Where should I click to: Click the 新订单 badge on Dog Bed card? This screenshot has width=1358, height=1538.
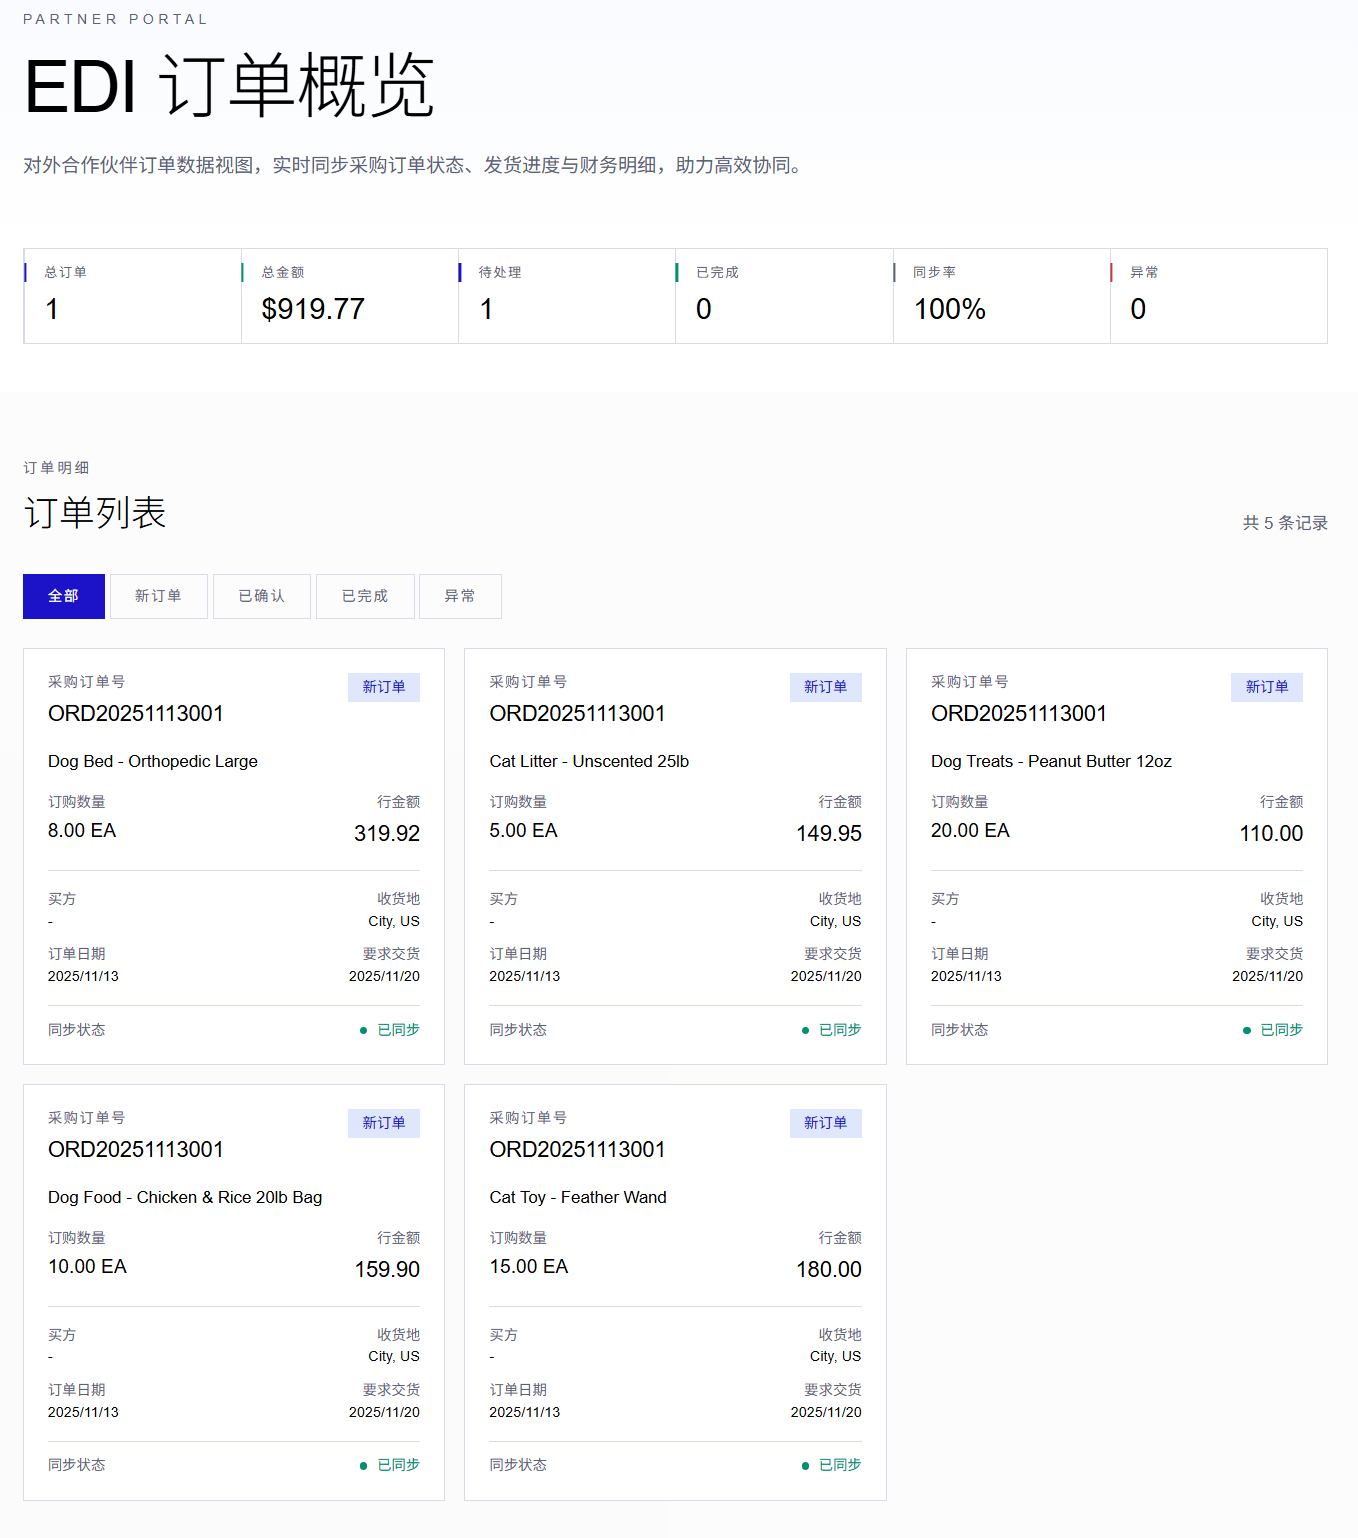tap(384, 687)
